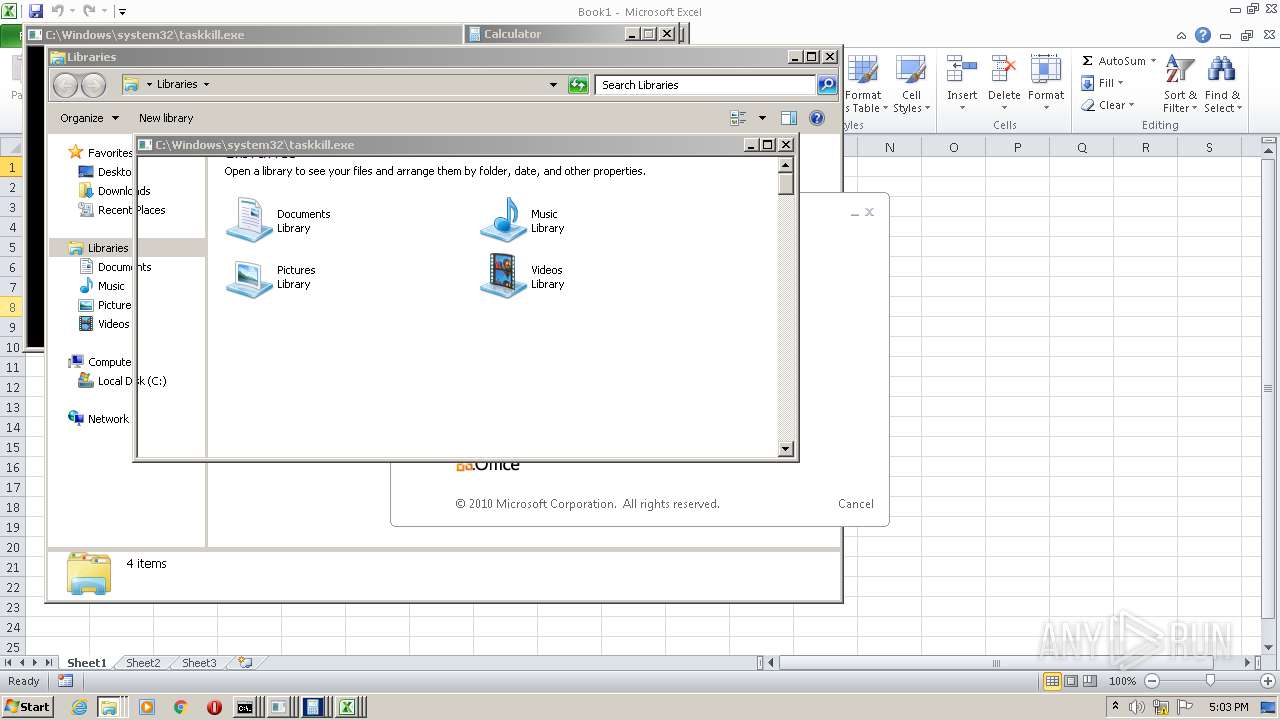The width and height of the screenshot is (1280, 720).
Task: Select Local Disk (C:) in navigation pane
Action: point(122,381)
